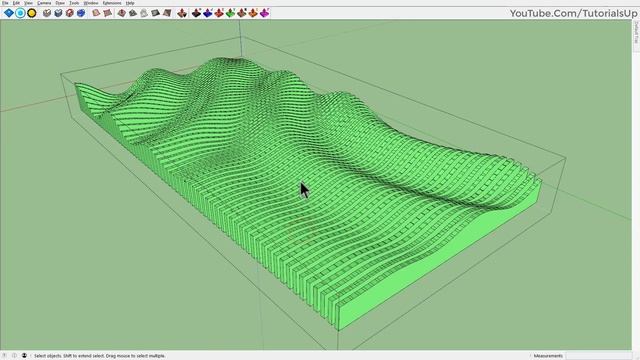Click the cyan circle toolbar icon
Image resolution: width=640 pixels, height=360 pixels.
[x=20, y=13]
